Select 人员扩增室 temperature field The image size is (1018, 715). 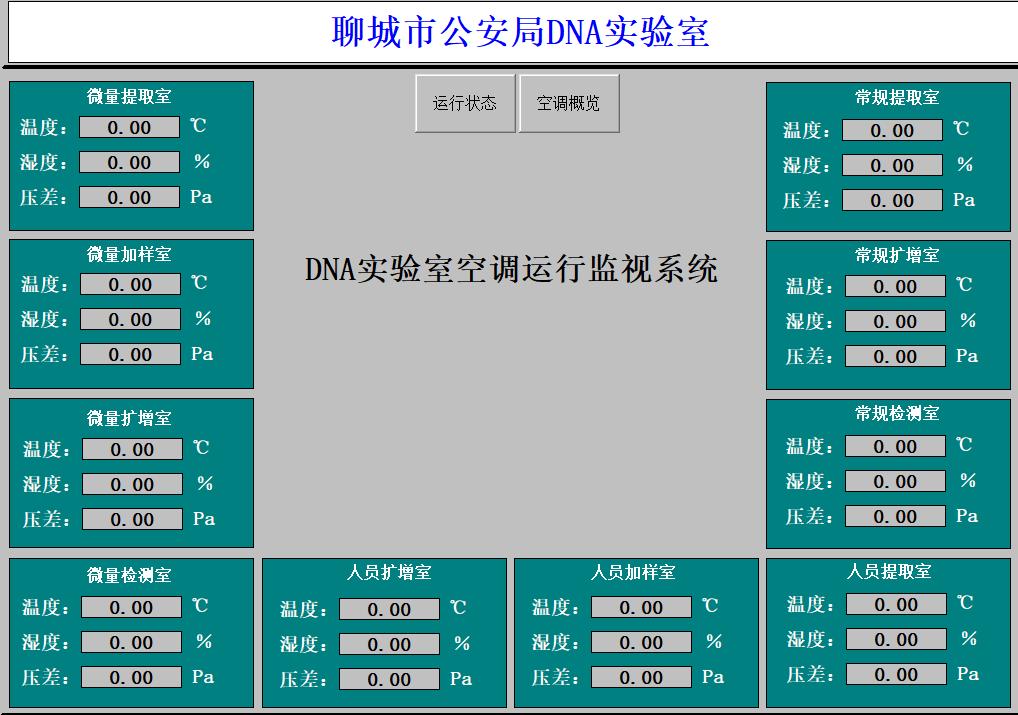coord(389,609)
